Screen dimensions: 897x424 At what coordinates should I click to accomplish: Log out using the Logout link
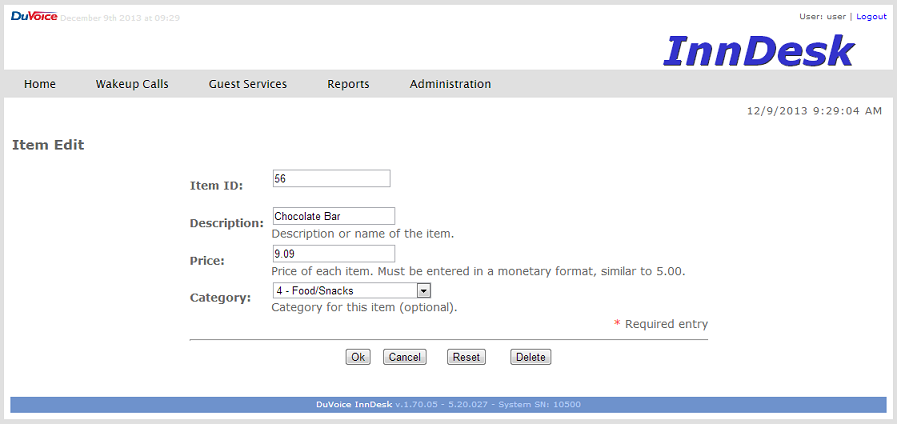point(871,17)
